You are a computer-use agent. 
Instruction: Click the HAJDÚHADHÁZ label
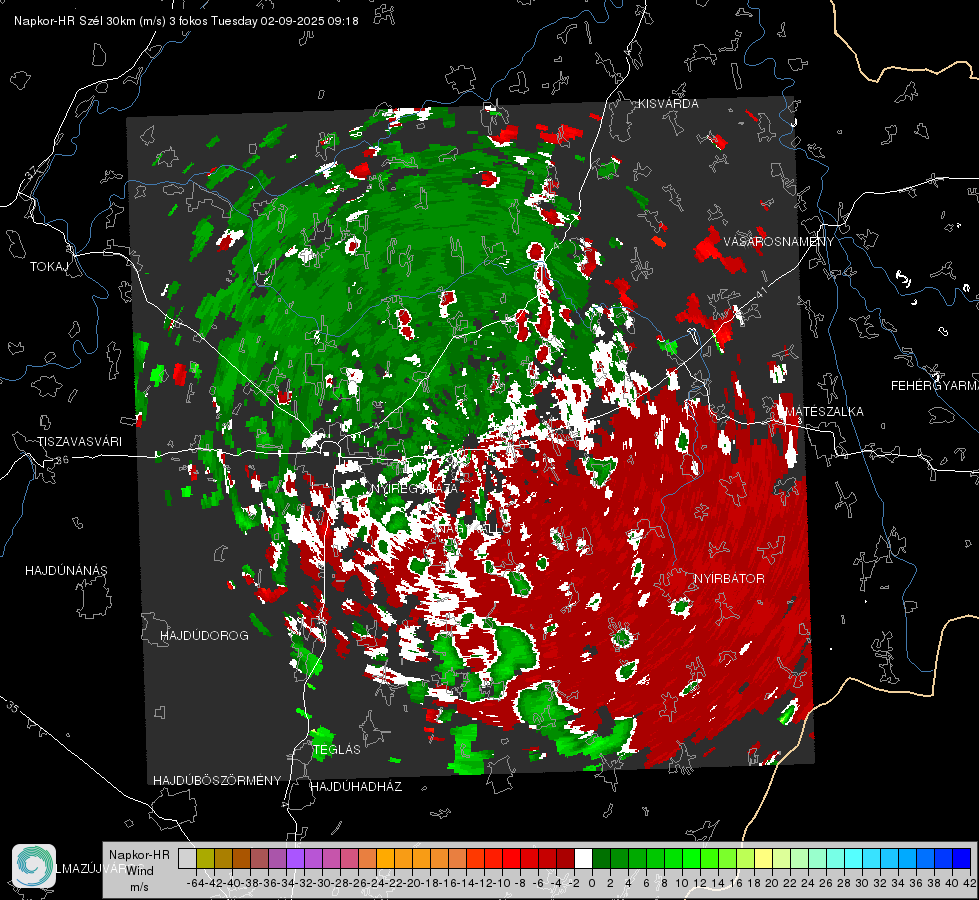coord(356,787)
